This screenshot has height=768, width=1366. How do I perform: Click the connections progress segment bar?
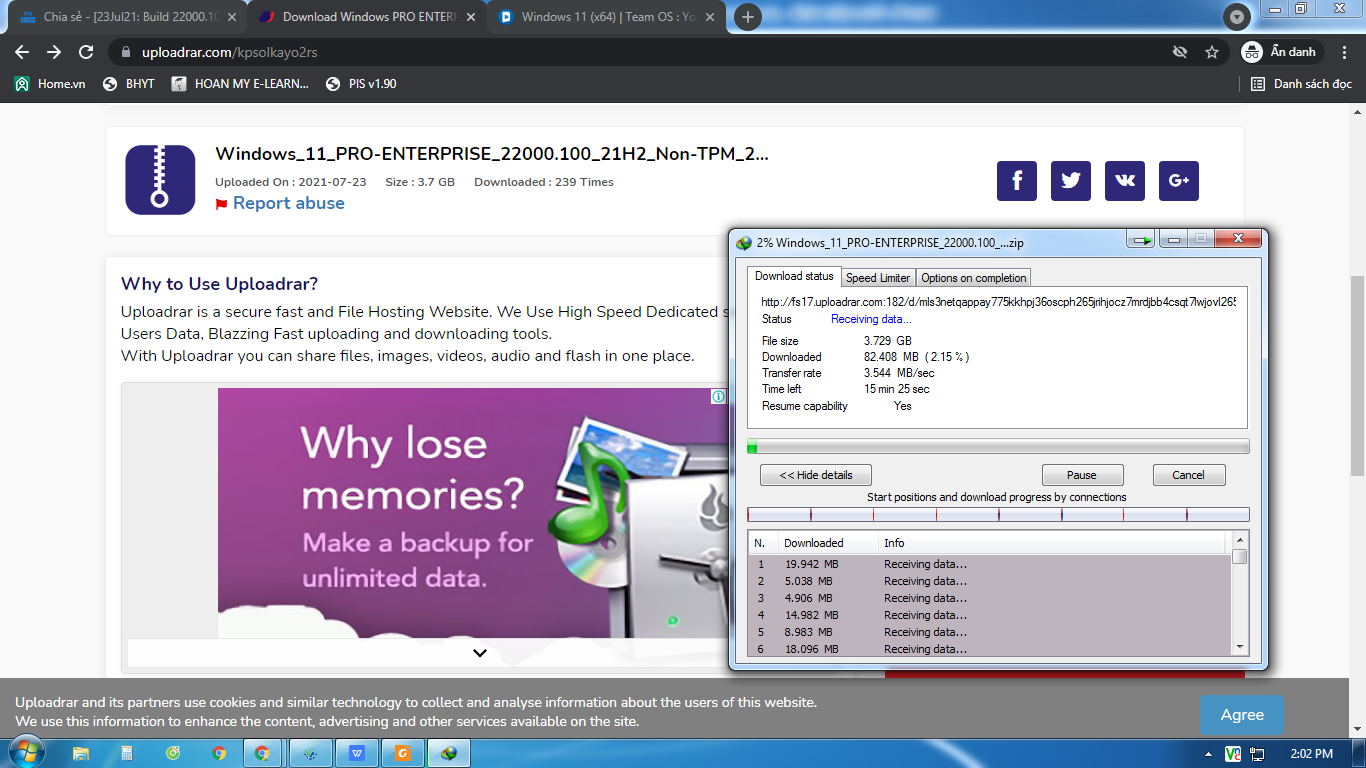(998, 515)
